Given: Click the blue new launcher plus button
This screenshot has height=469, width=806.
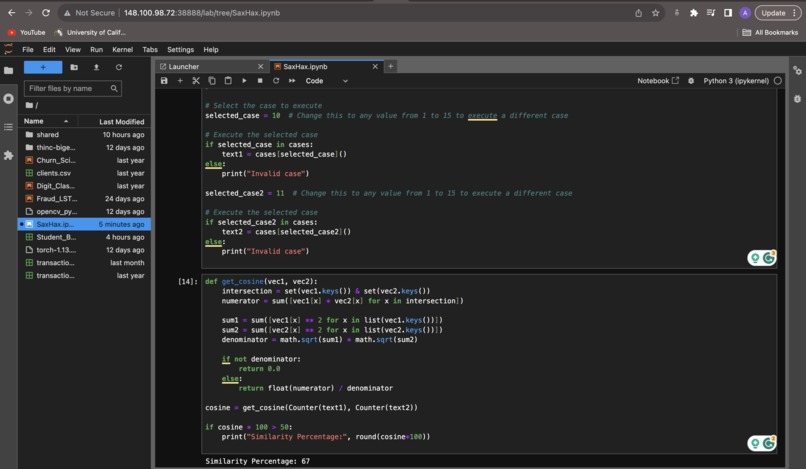Looking at the screenshot, I should (x=43, y=67).
